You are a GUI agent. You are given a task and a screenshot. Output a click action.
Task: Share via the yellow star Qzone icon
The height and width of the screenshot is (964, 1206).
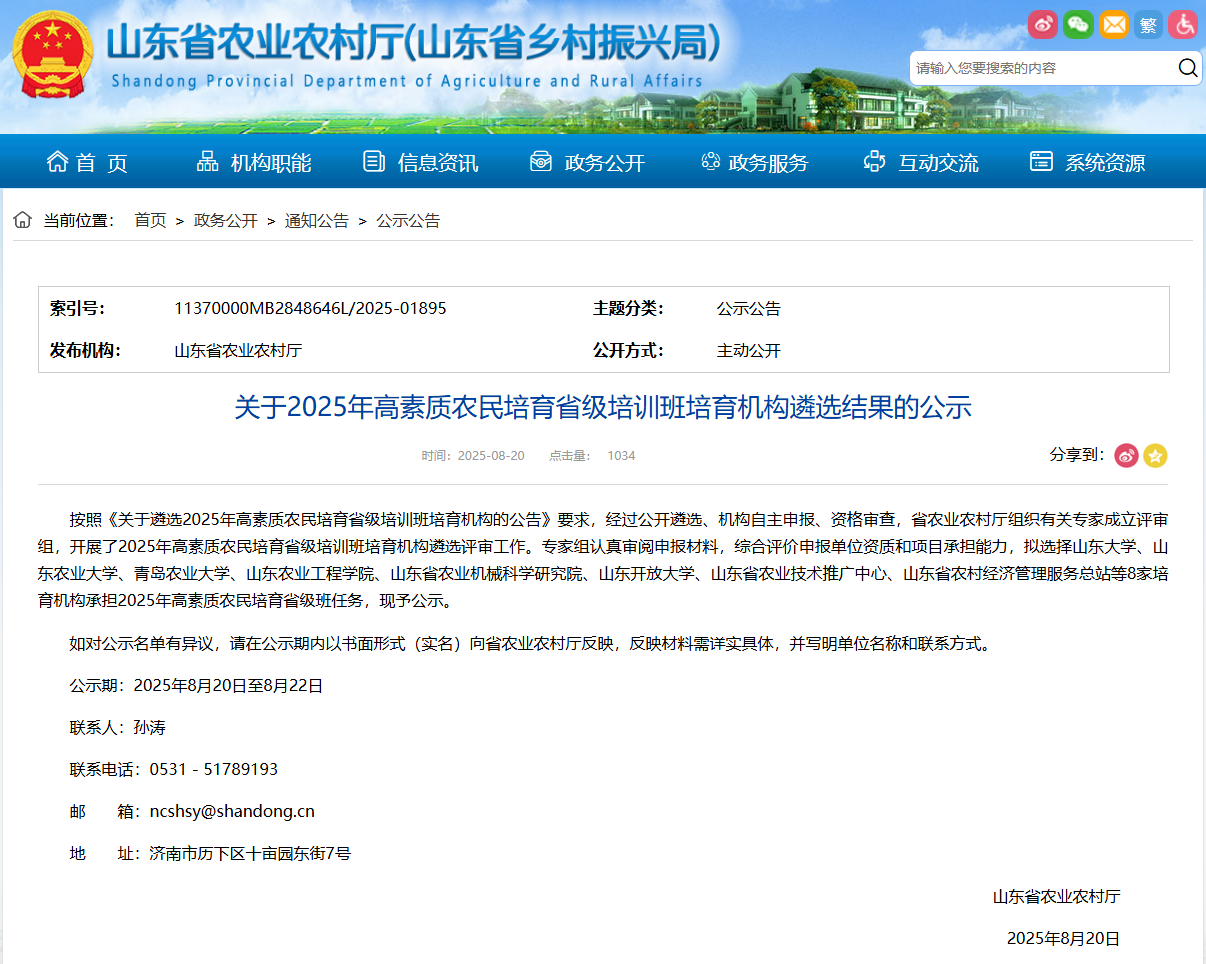[x=1155, y=455]
